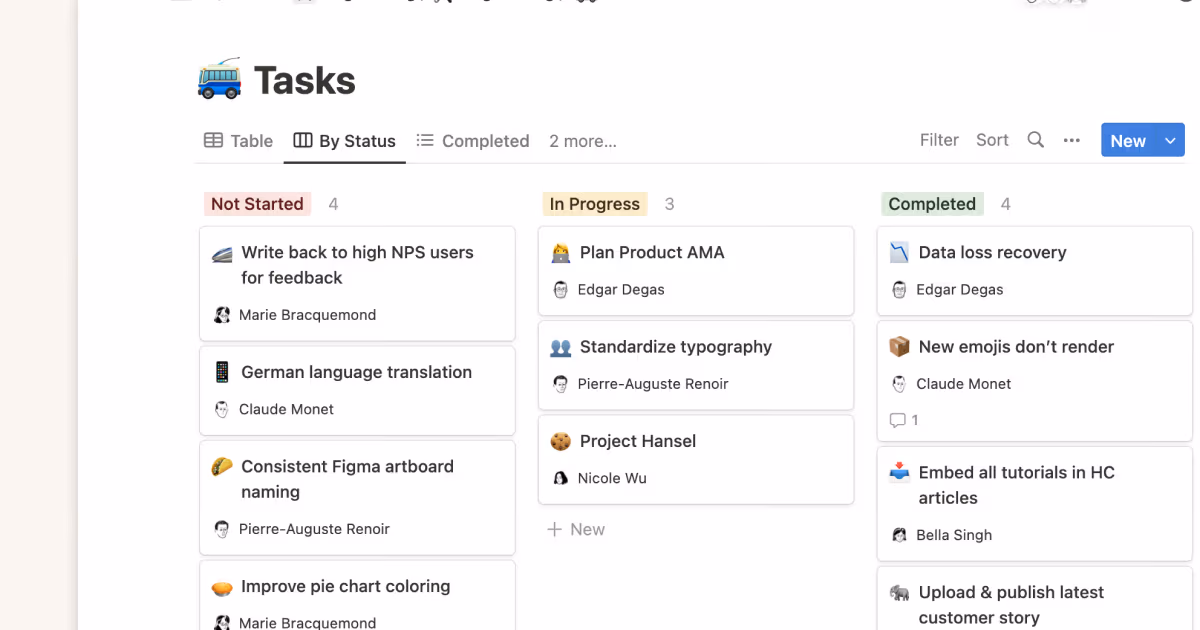Open the New button's dropdown arrow
This screenshot has width=1200, height=630.
1168,140
